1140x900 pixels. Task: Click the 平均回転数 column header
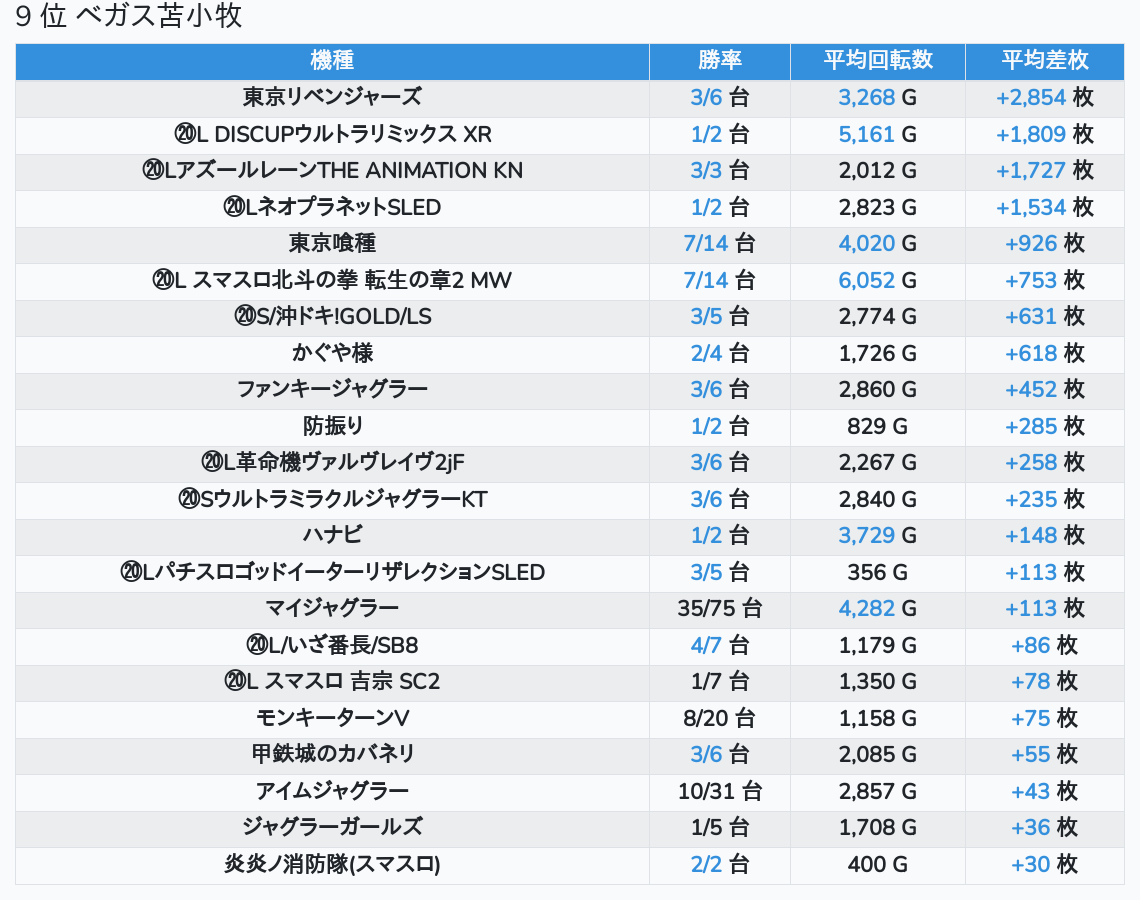877,61
